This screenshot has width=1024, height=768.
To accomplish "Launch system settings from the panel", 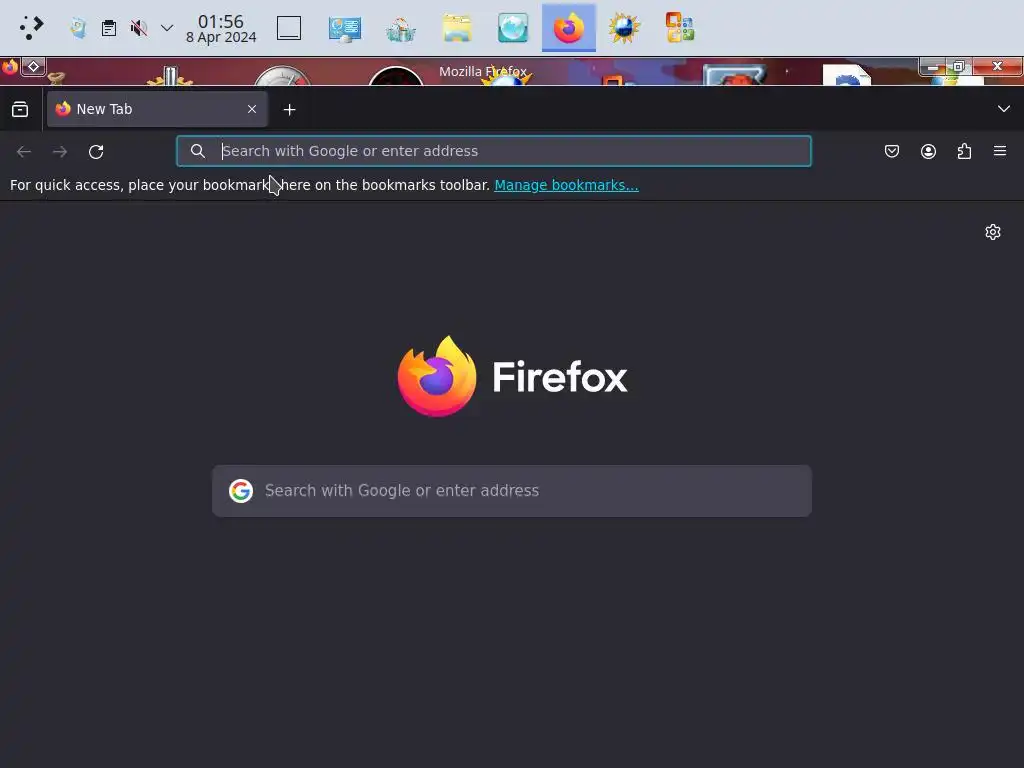I will click(345, 29).
